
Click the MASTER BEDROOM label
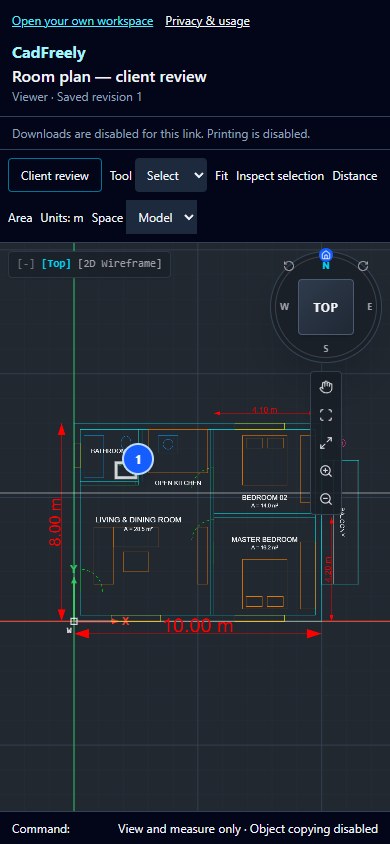click(x=264, y=539)
